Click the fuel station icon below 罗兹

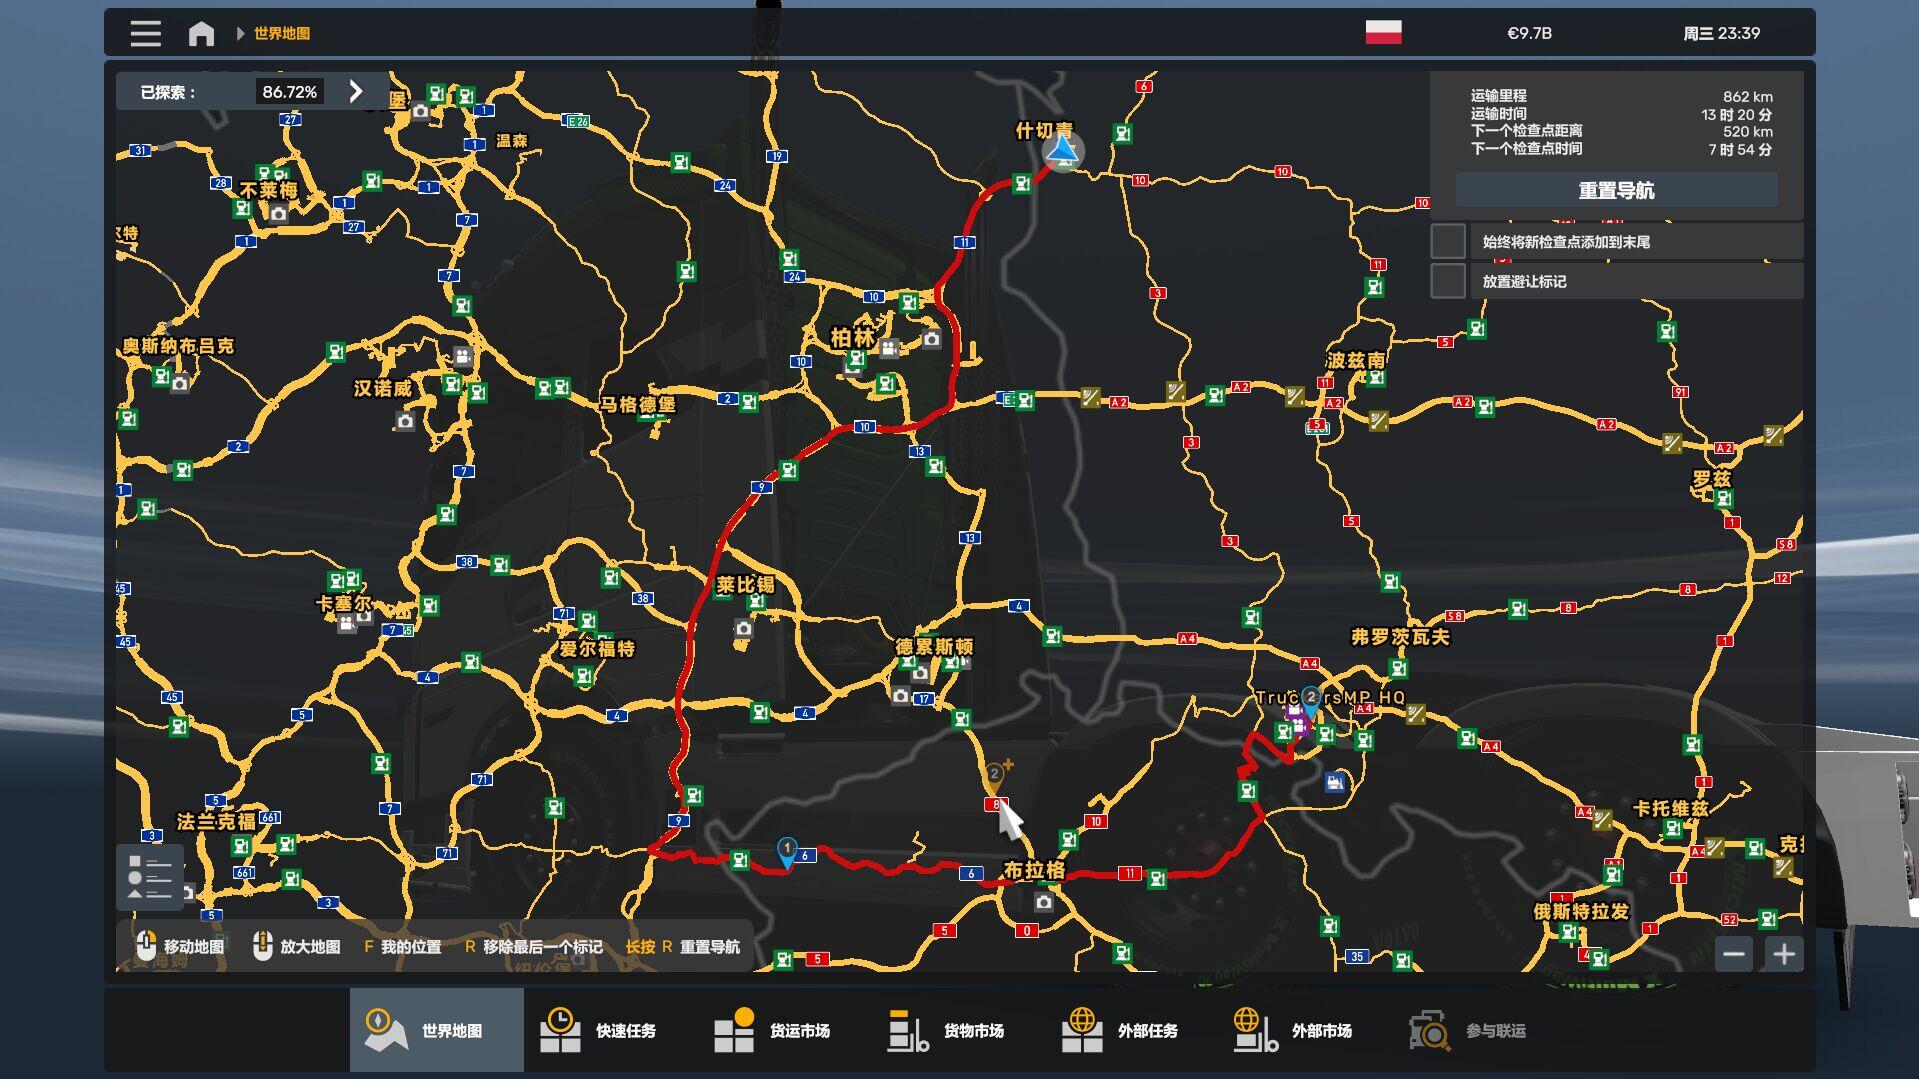pyautogui.click(x=1722, y=498)
